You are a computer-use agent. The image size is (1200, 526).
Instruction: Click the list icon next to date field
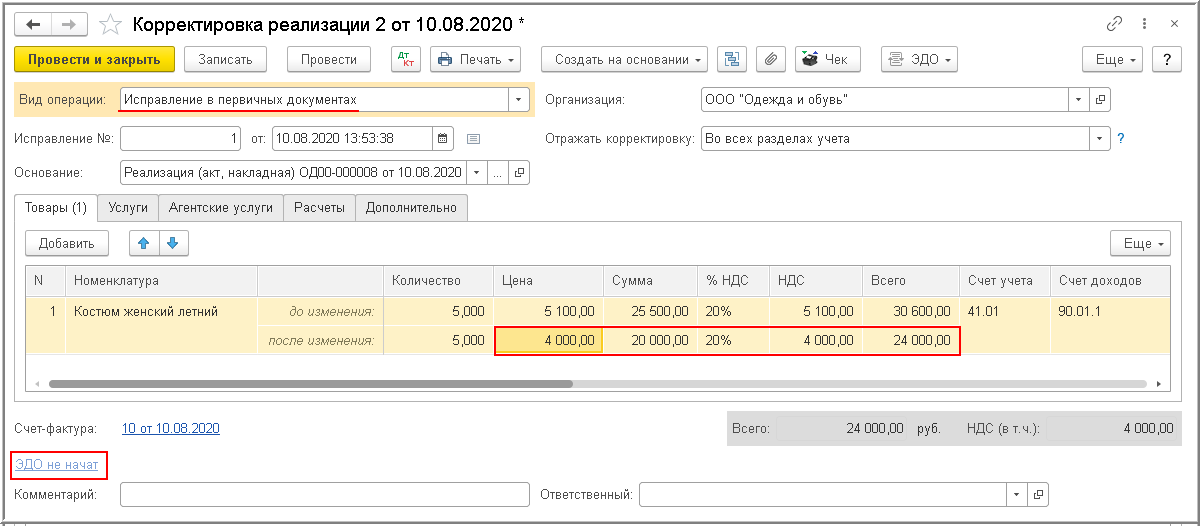tap(474, 138)
